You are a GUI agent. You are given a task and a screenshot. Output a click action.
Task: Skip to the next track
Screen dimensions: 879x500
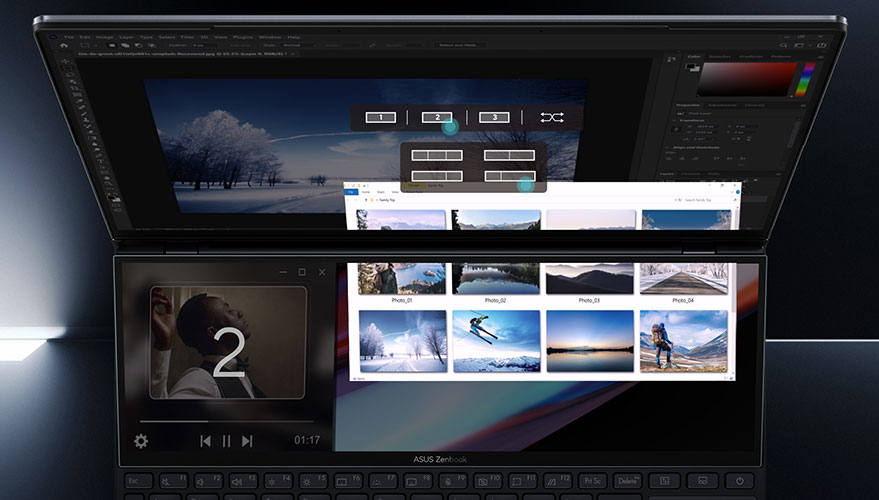coord(247,441)
